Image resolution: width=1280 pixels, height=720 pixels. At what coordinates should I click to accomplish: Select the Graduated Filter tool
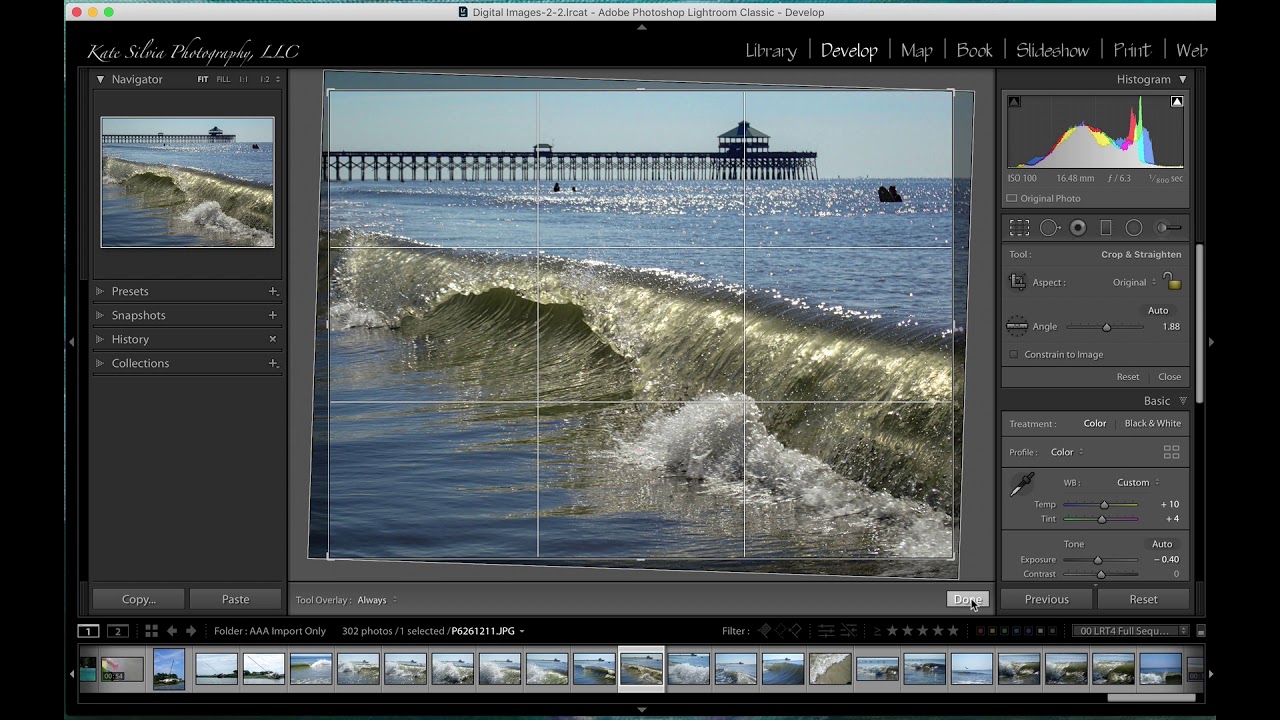pos(1106,228)
